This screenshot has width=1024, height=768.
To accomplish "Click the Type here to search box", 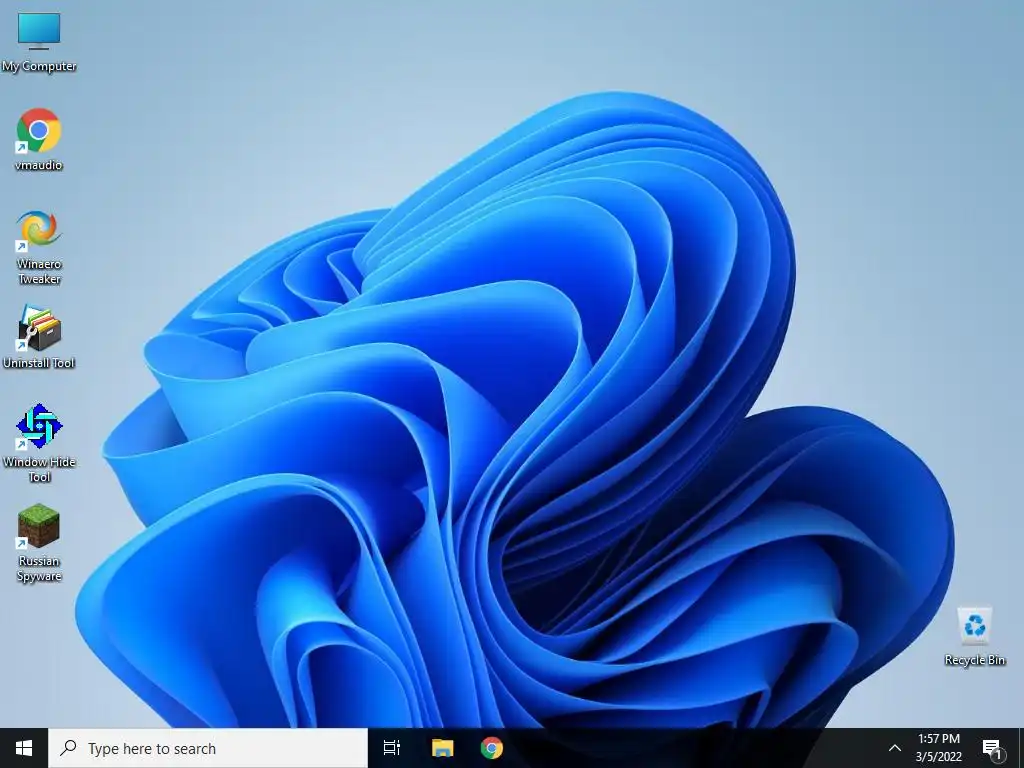I will coord(208,748).
